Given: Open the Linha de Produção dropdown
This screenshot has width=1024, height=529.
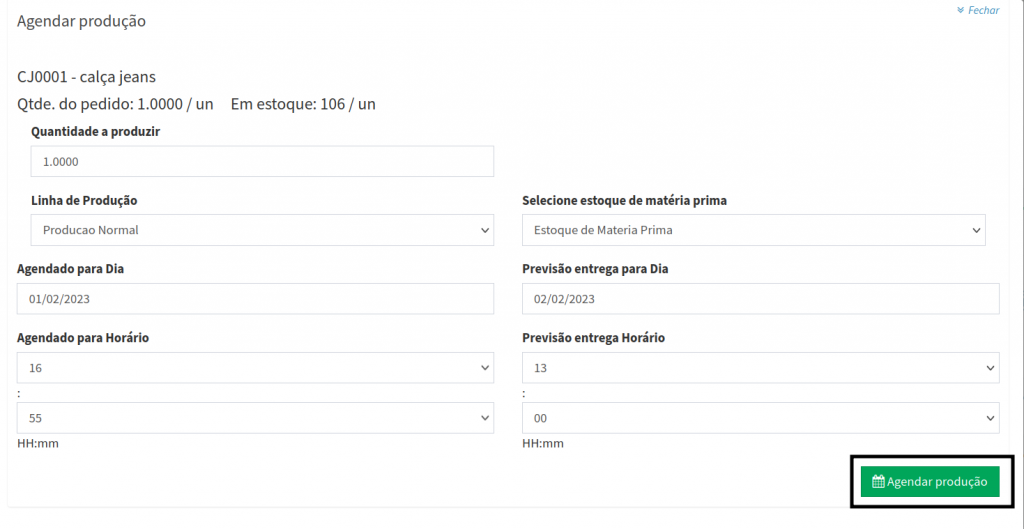Looking at the screenshot, I should point(255,230).
